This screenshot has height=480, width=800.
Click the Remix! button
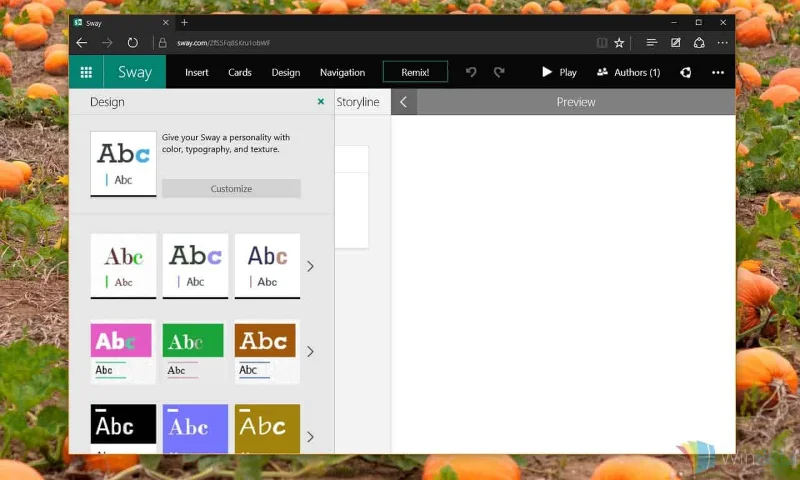[x=415, y=72]
